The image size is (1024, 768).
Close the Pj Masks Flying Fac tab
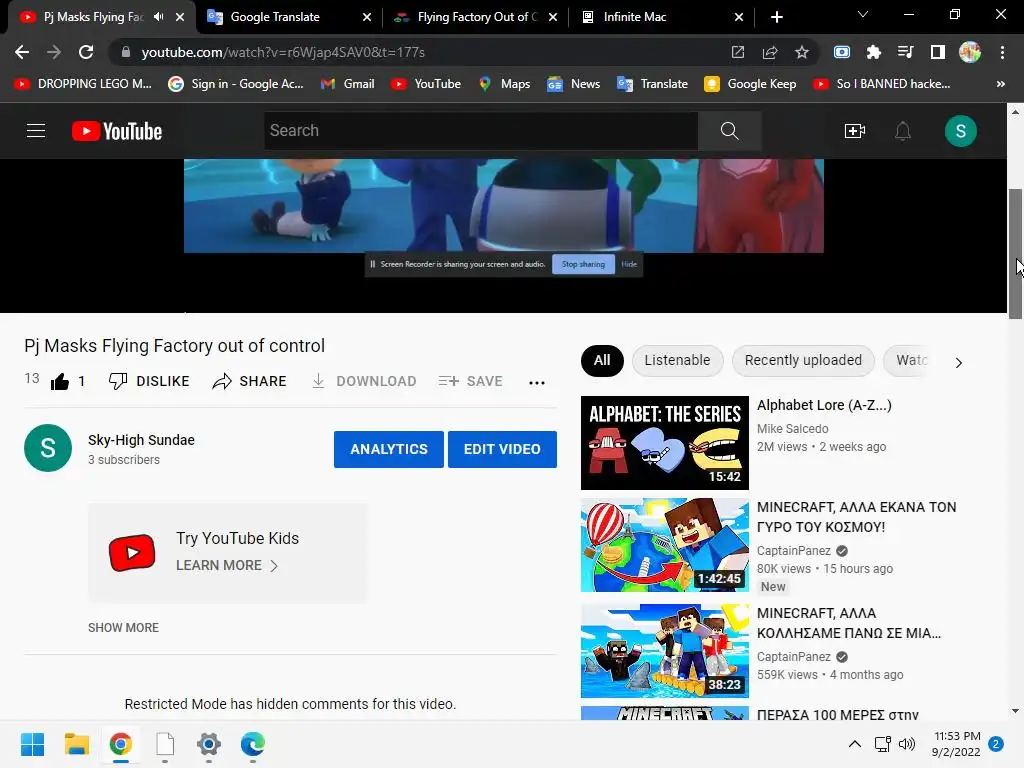click(x=180, y=17)
